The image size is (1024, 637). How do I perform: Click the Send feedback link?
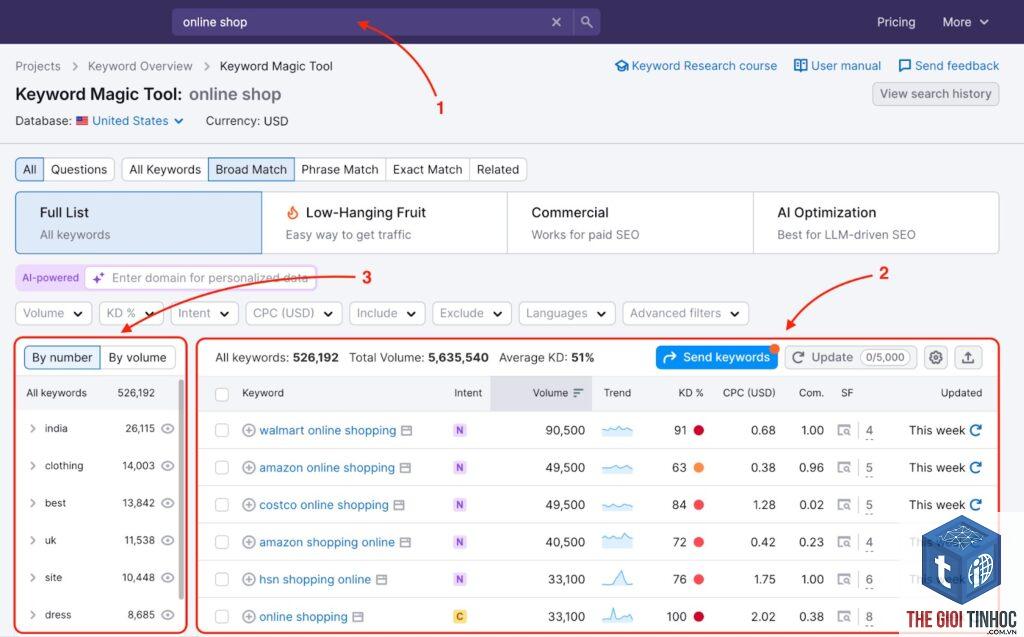pos(949,66)
